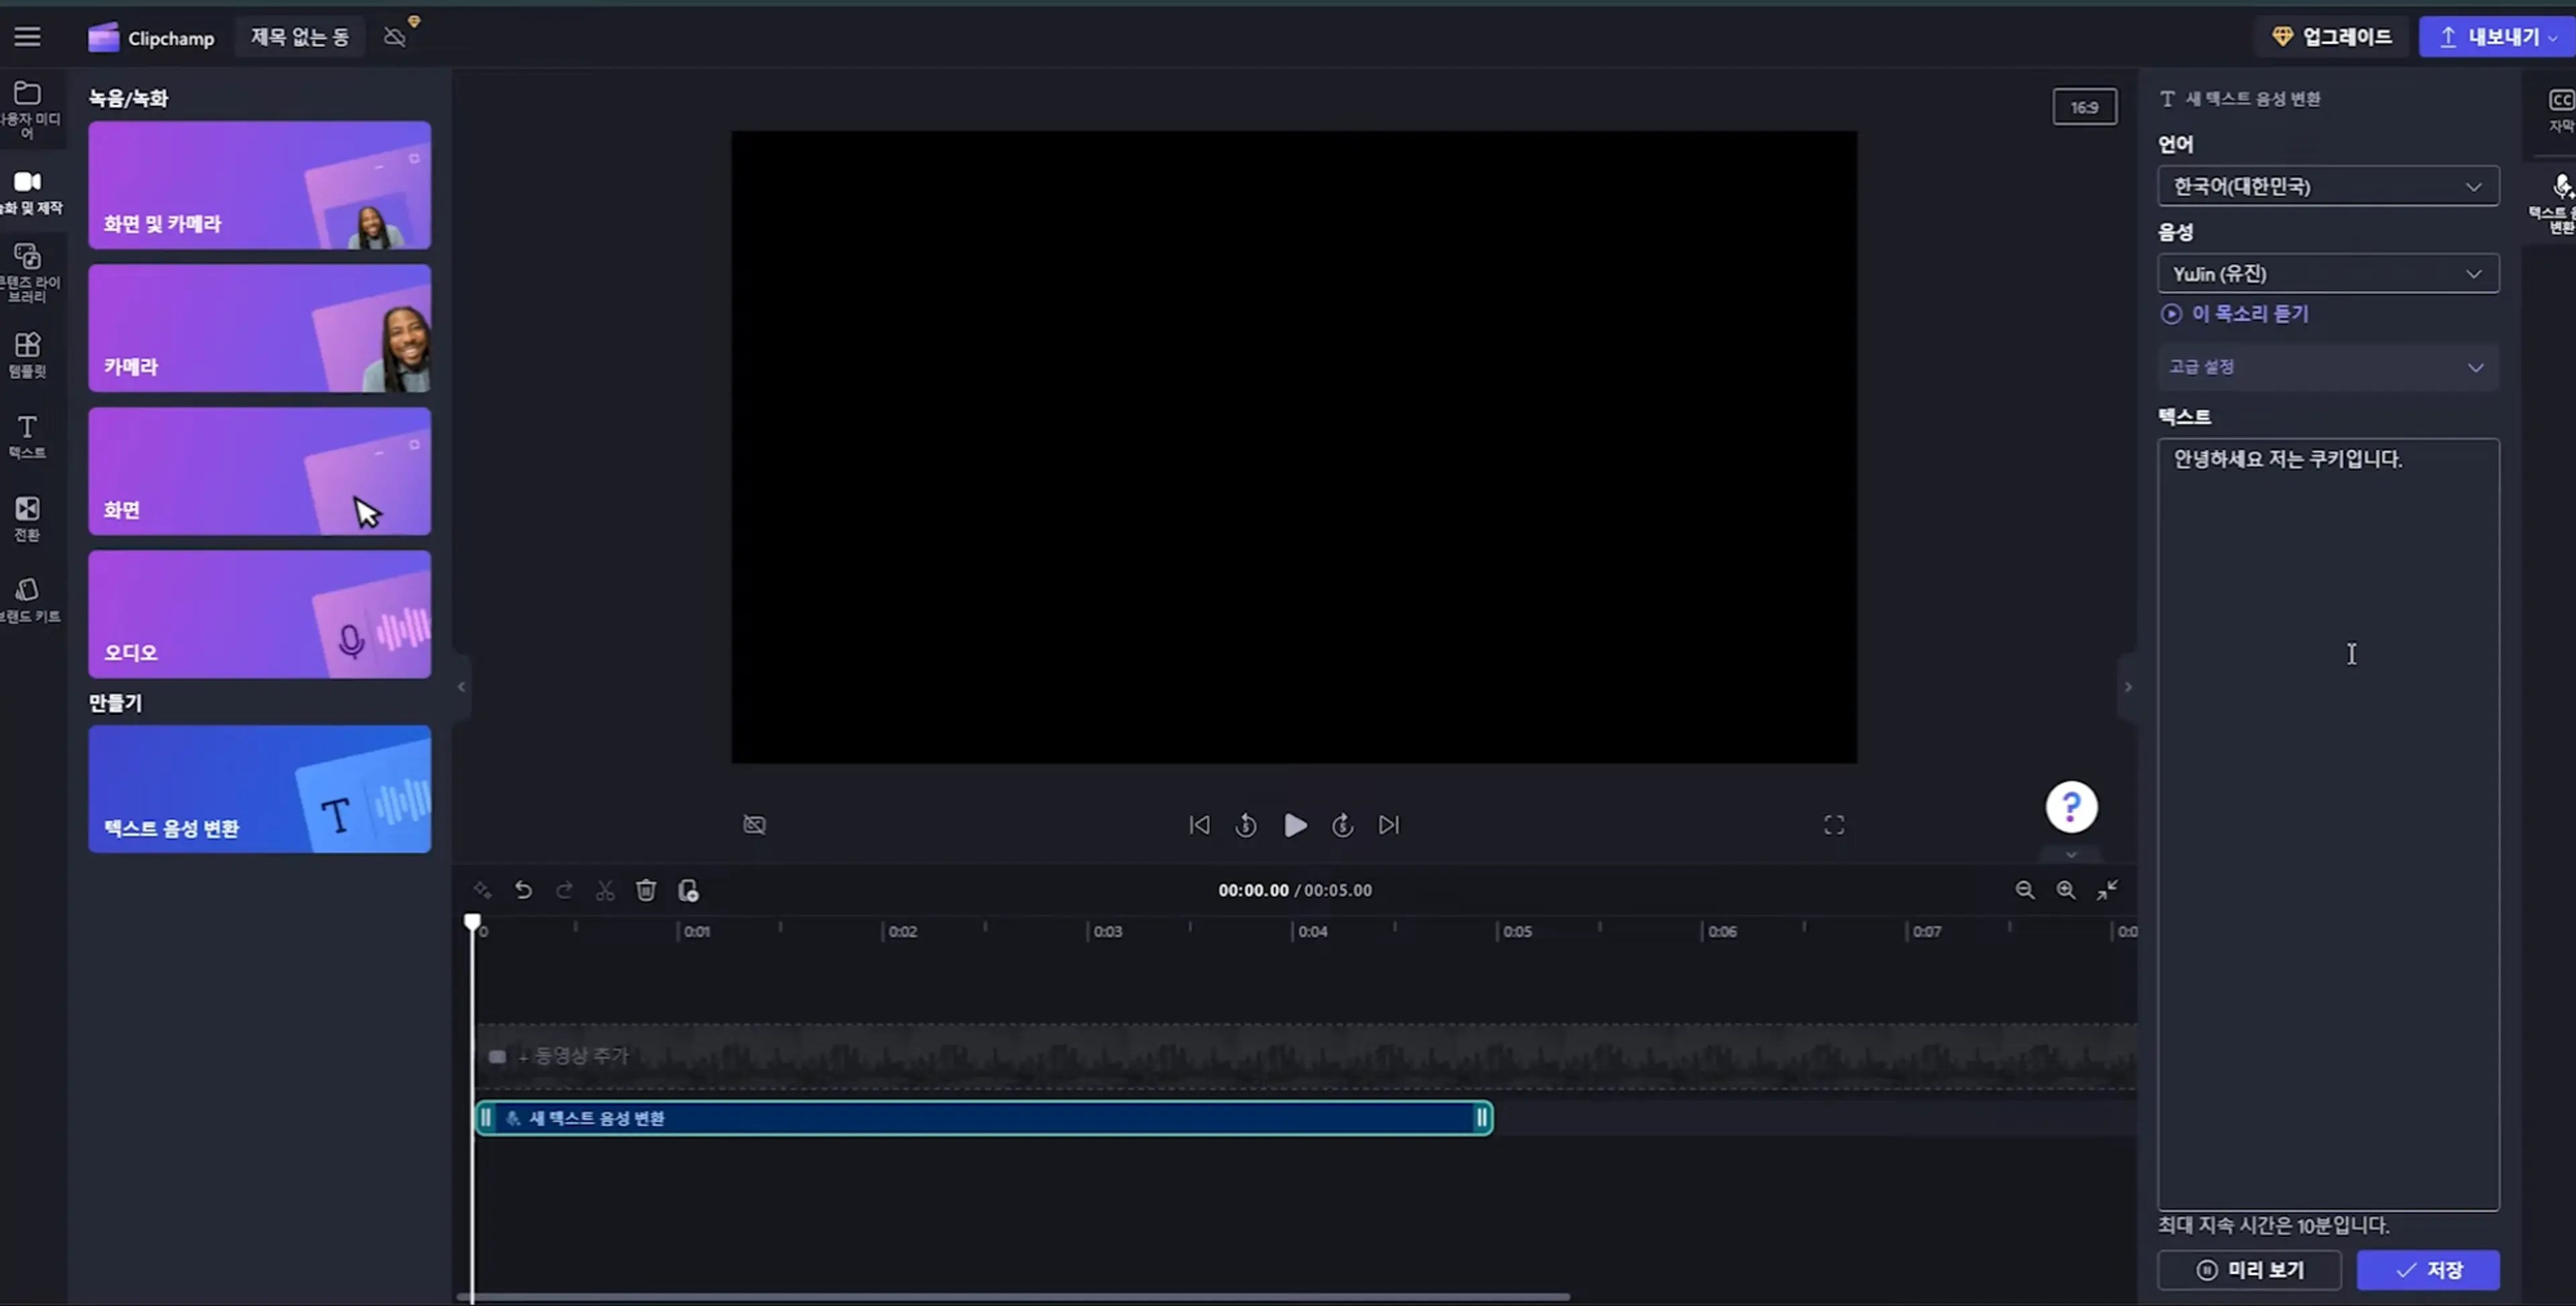Click the playhead marker at timeline start
The height and width of the screenshot is (1306, 2576).
coord(472,921)
